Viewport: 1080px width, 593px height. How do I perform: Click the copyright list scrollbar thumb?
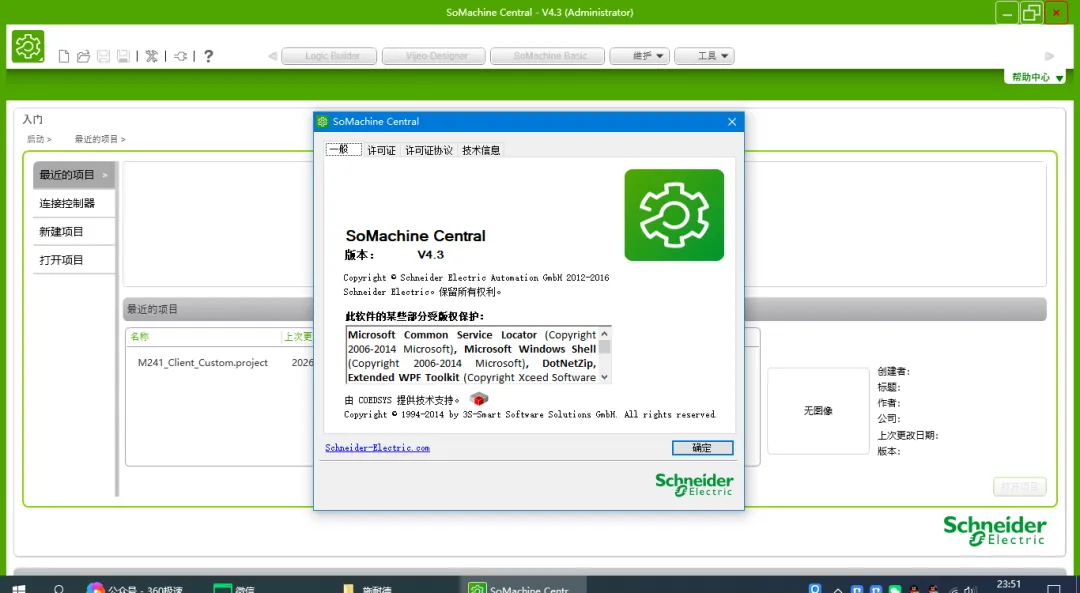(x=605, y=346)
